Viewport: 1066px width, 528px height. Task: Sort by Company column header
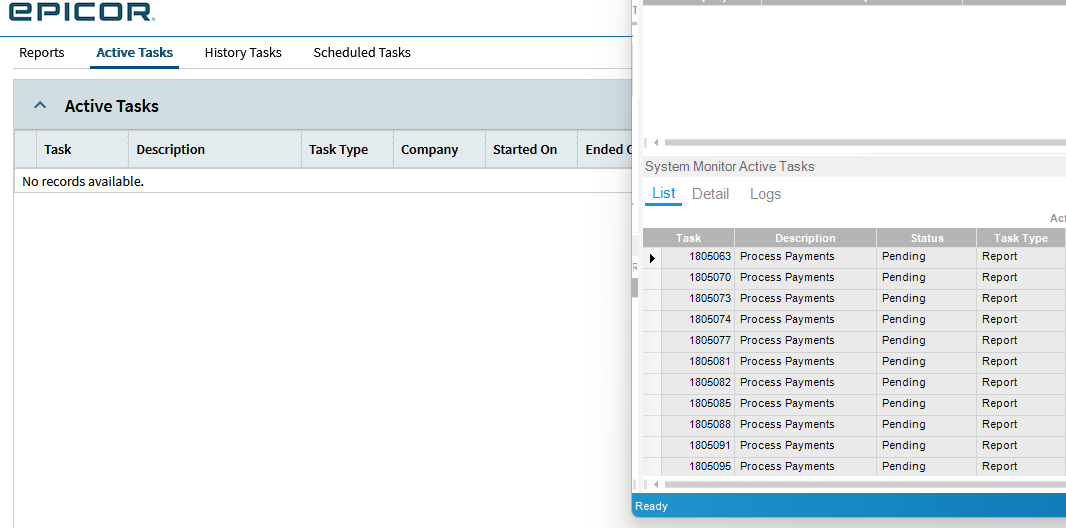tap(439, 149)
